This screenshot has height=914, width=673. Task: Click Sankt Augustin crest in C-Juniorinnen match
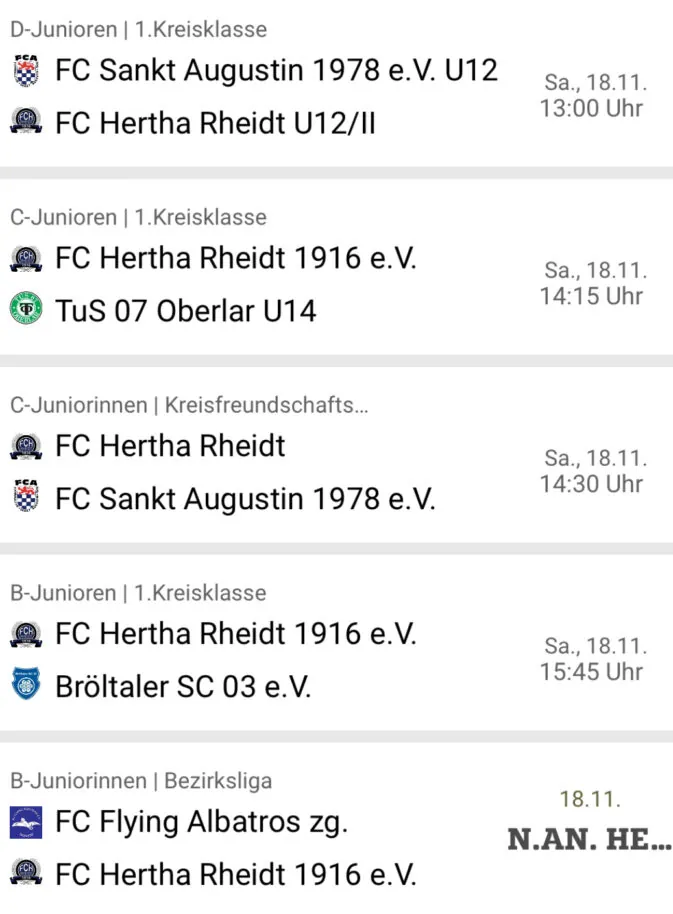click(x=26, y=498)
